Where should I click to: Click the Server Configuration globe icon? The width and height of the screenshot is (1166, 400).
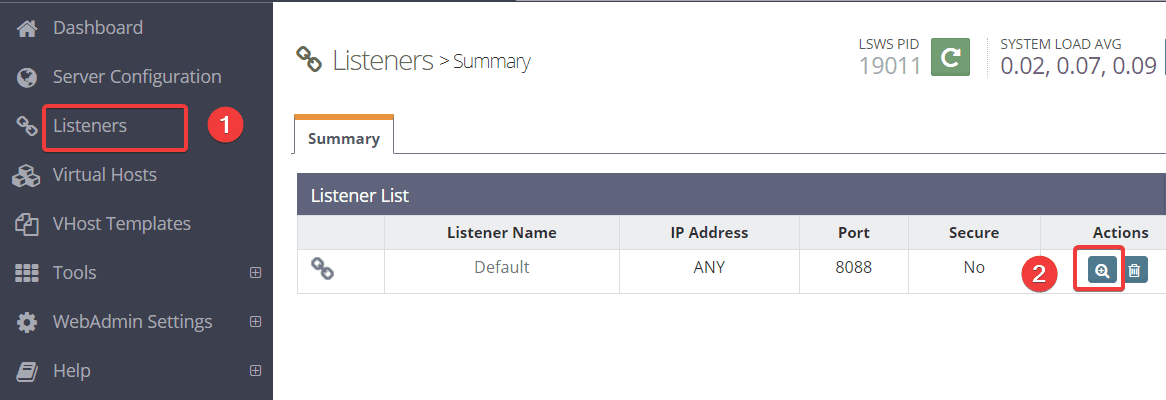point(27,77)
